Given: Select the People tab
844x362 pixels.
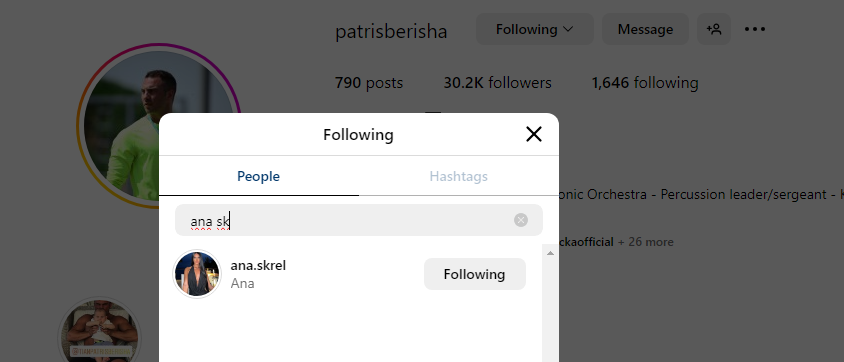Looking at the screenshot, I should tap(258, 176).
